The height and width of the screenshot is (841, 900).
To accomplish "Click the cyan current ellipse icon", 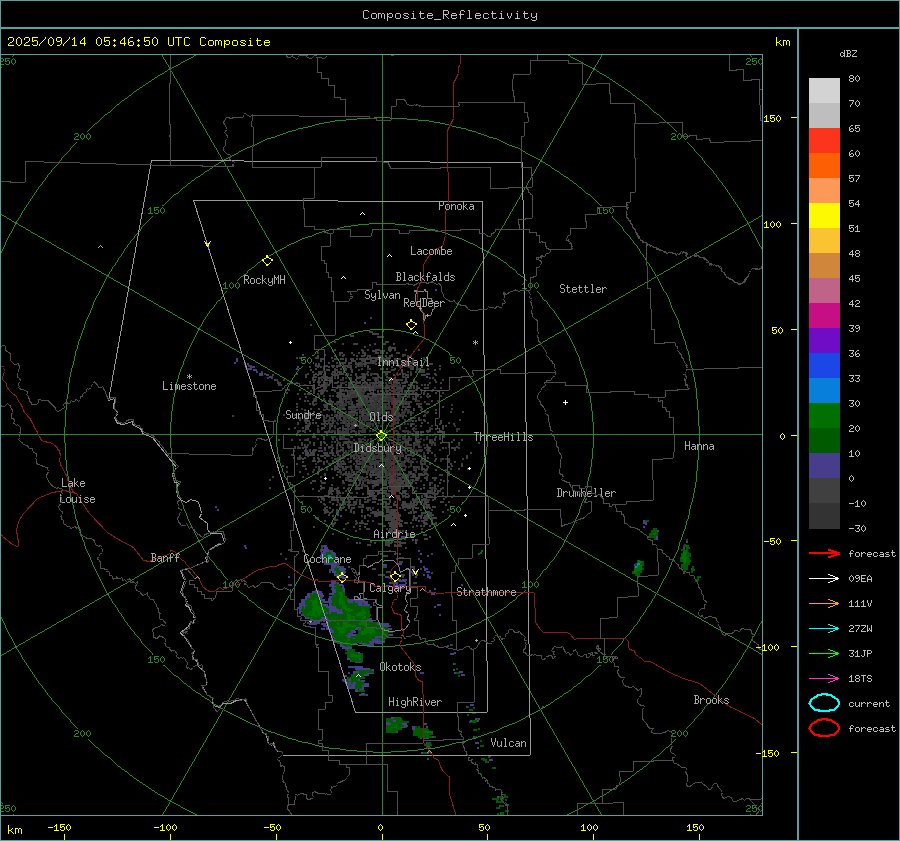I will tap(824, 703).
